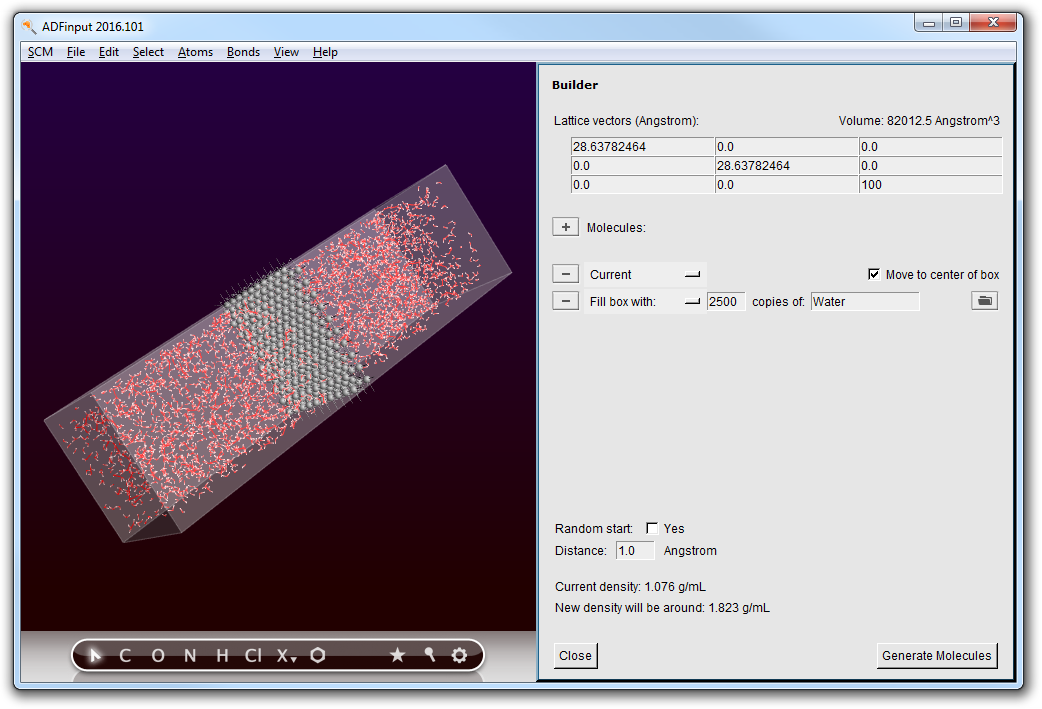Toggle Move to center of box
The width and height of the screenshot is (1042, 709).
874,274
